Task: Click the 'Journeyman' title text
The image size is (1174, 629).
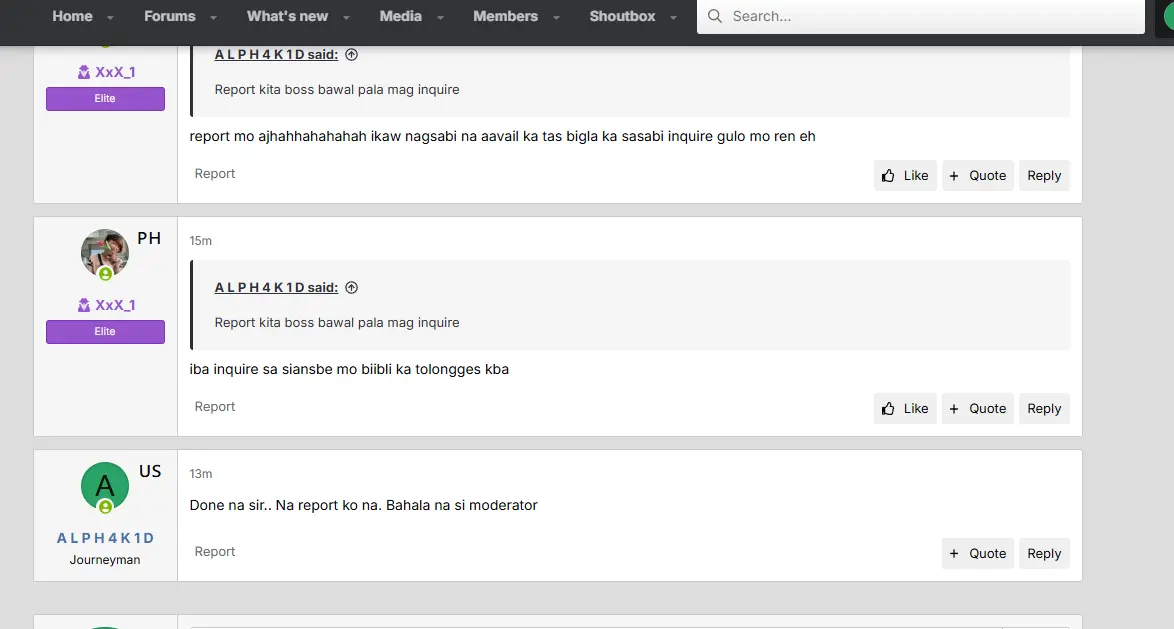Action: pyautogui.click(x=105, y=560)
